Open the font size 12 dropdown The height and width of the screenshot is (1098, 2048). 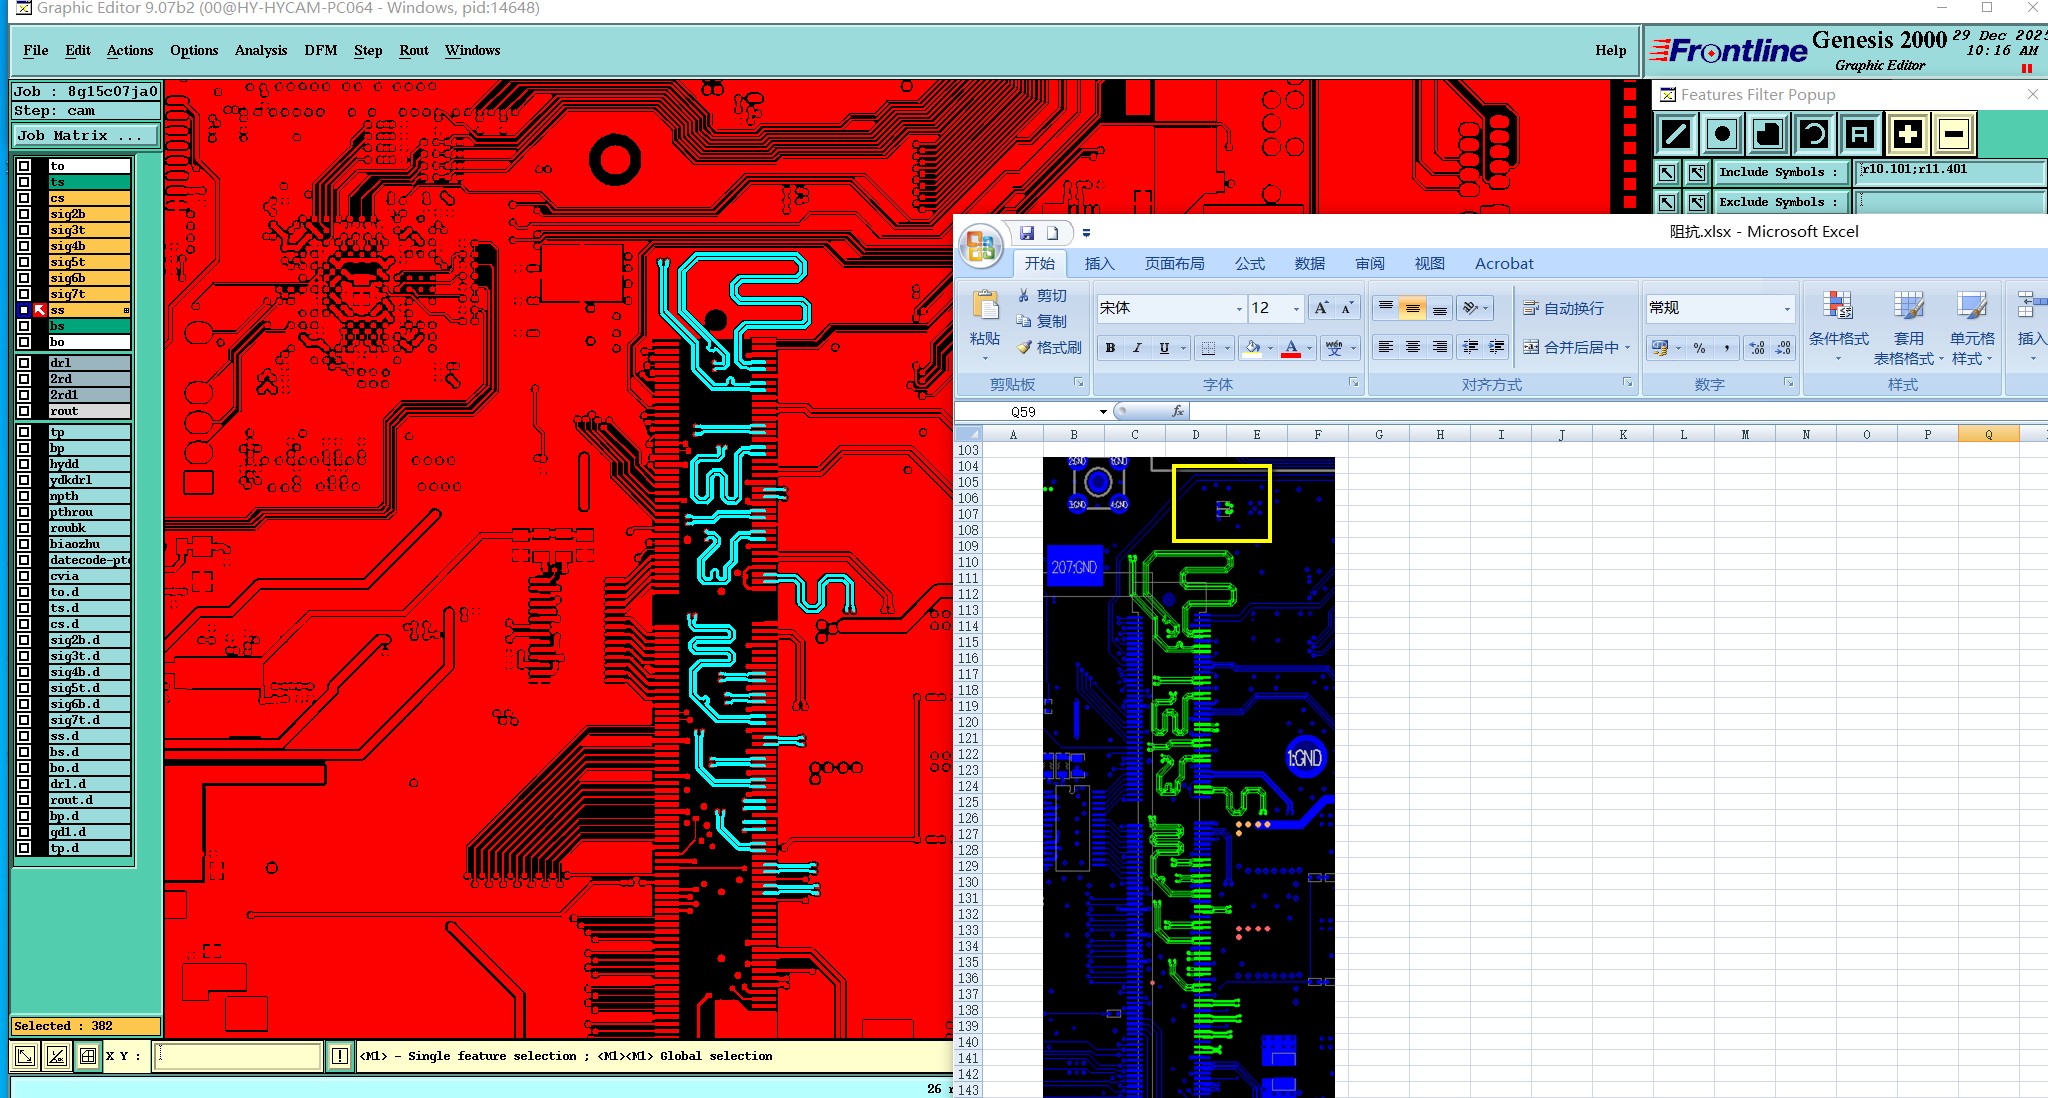tap(1296, 309)
